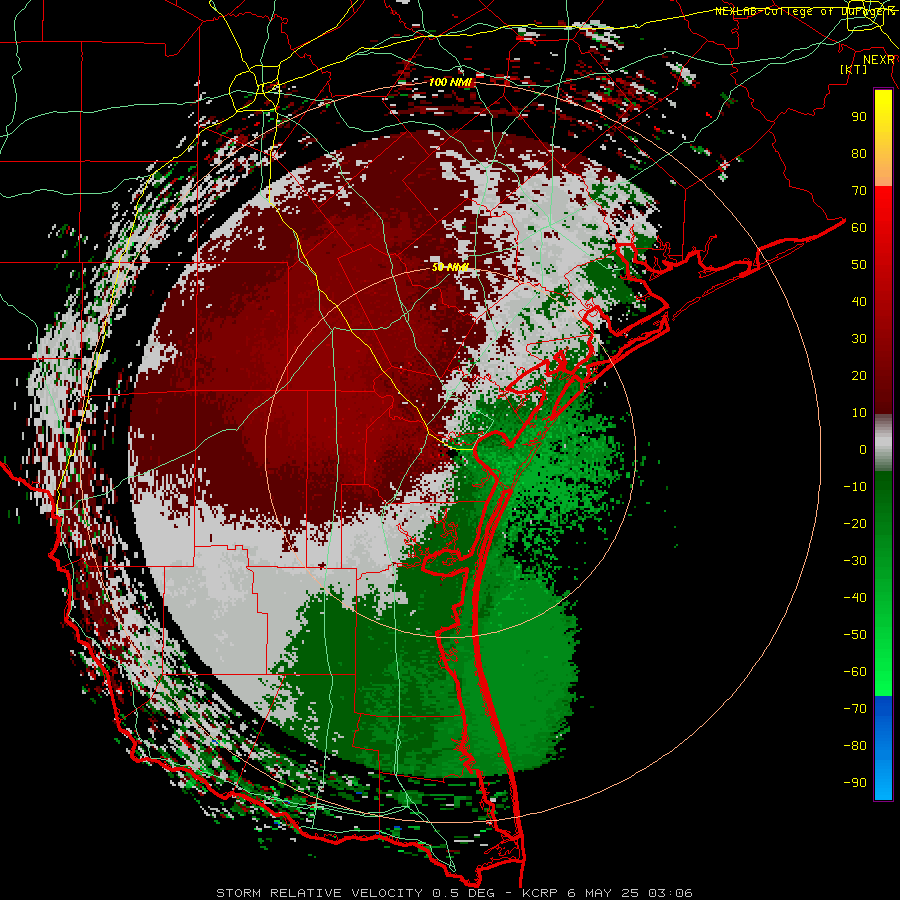The width and height of the screenshot is (900, 900).
Task: Click the "-70" value on the velocity scale
Action: [x=855, y=709]
